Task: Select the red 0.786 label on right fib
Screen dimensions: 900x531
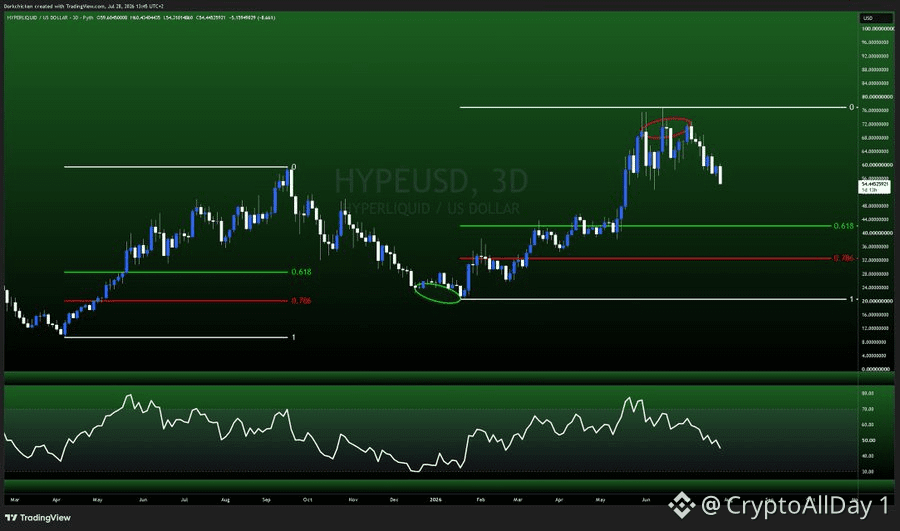Action: click(x=843, y=259)
